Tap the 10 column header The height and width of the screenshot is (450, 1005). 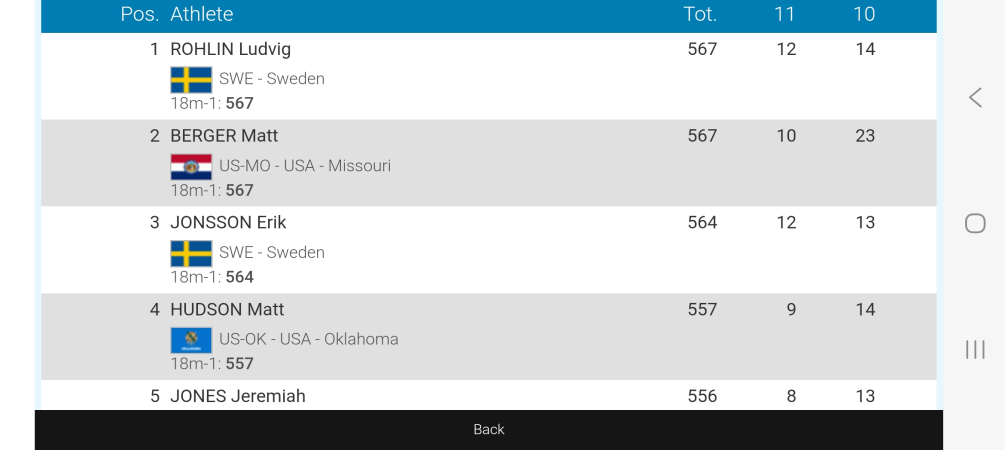(x=864, y=14)
